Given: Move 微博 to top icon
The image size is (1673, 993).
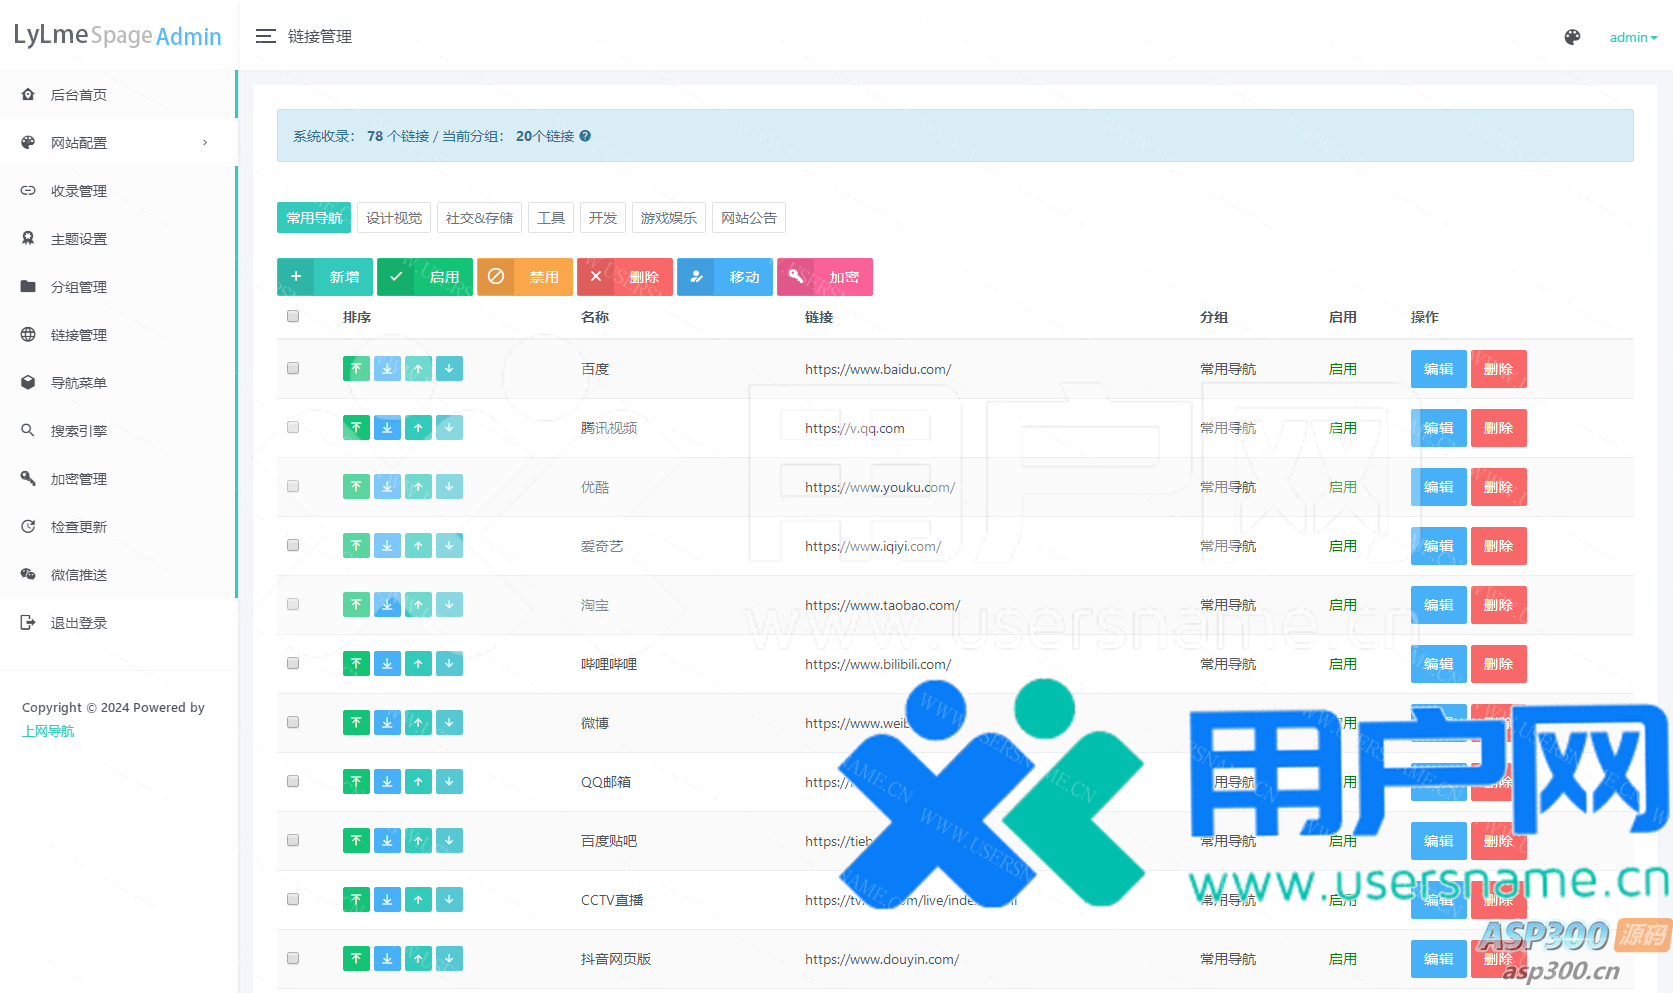Looking at the screenshot, I should 356,723.
